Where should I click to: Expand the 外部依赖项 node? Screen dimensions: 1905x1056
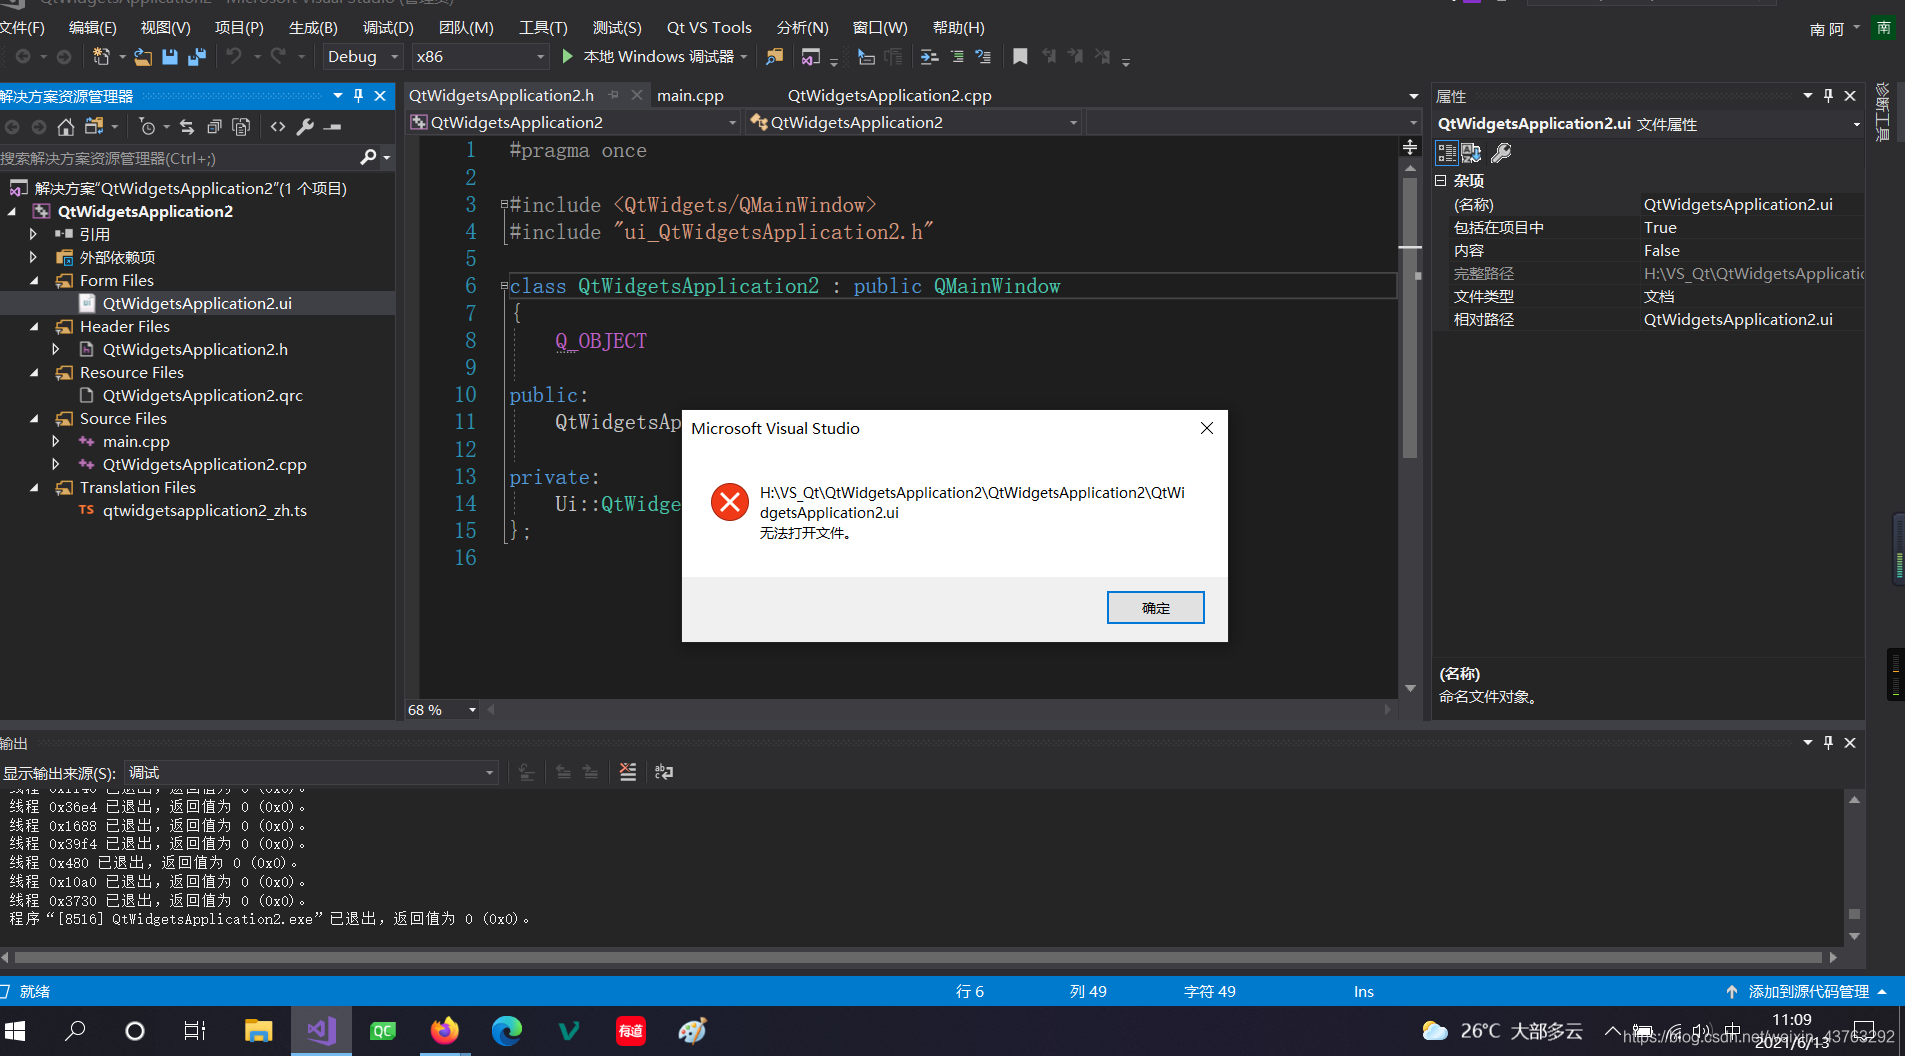(x=33, y=257)
